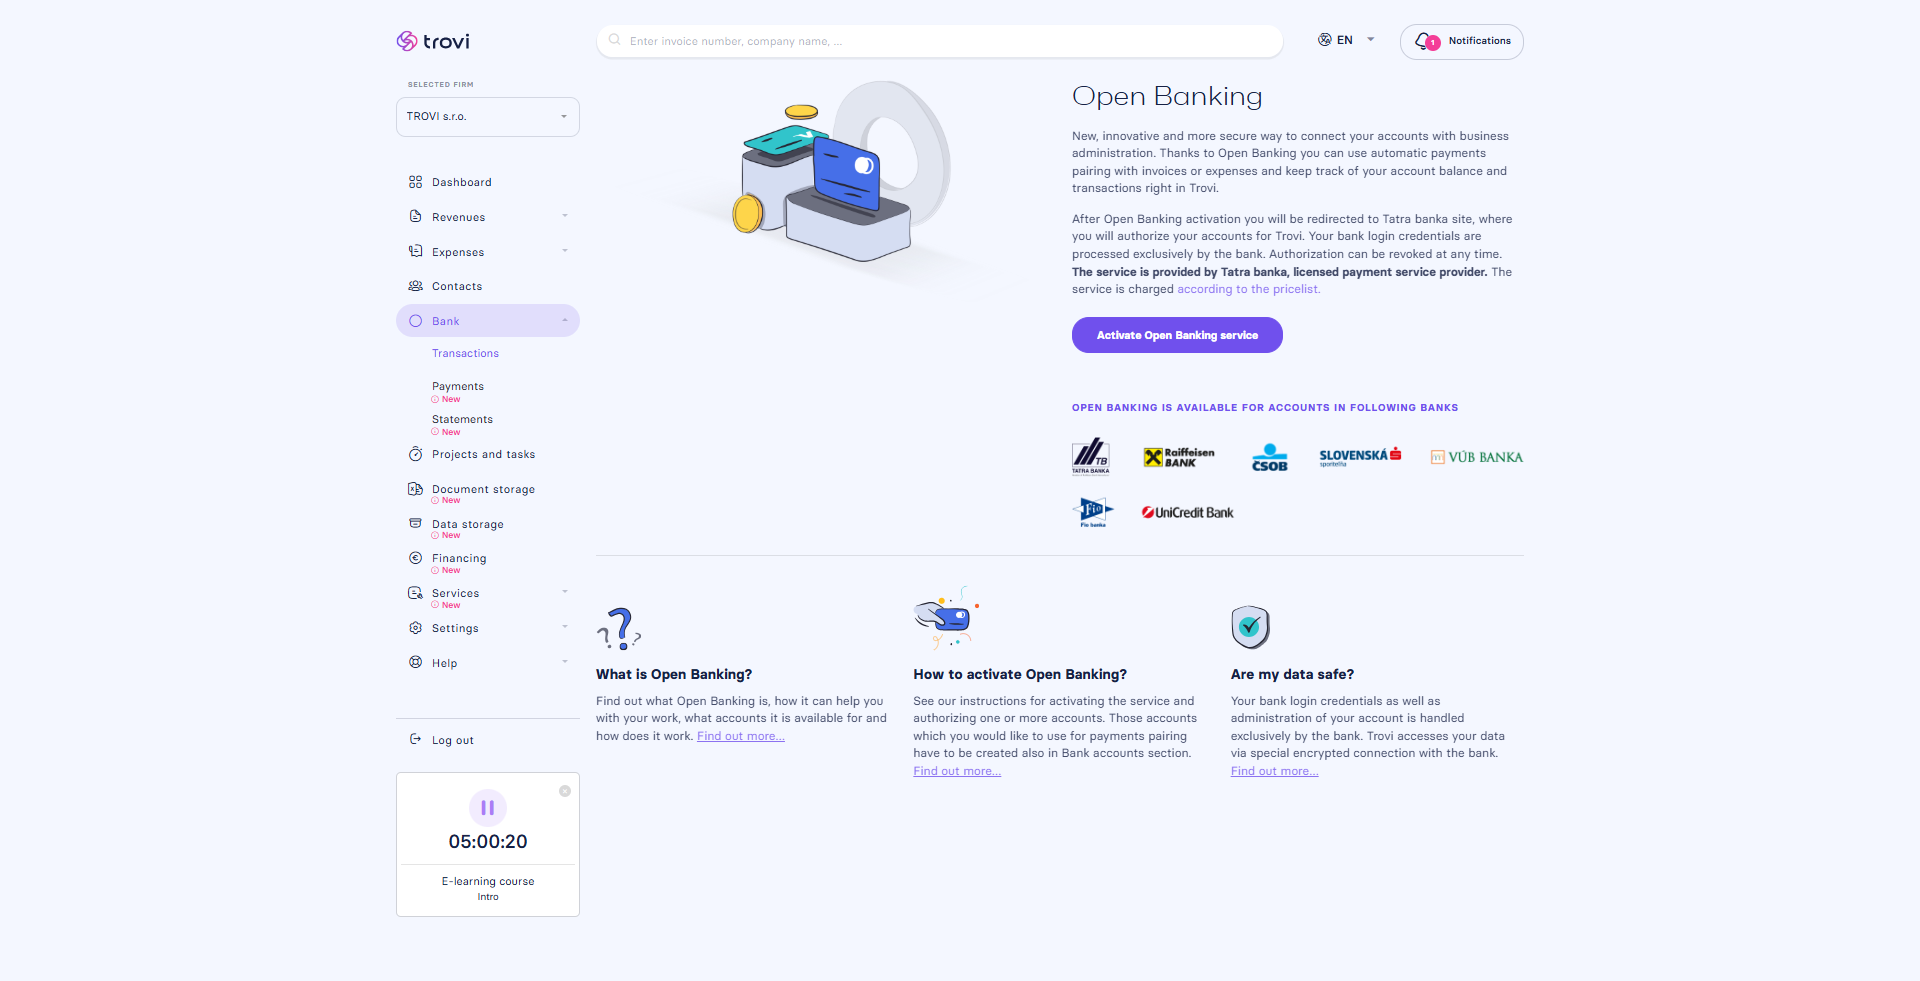Viewport: 1920px width, 981px height.
Task: Click the UniCredit Bank logo
Action: pos(1187,513)
